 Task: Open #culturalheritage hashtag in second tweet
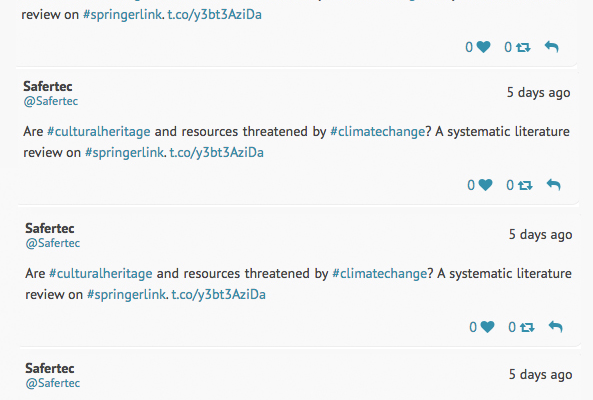point(99,132)
